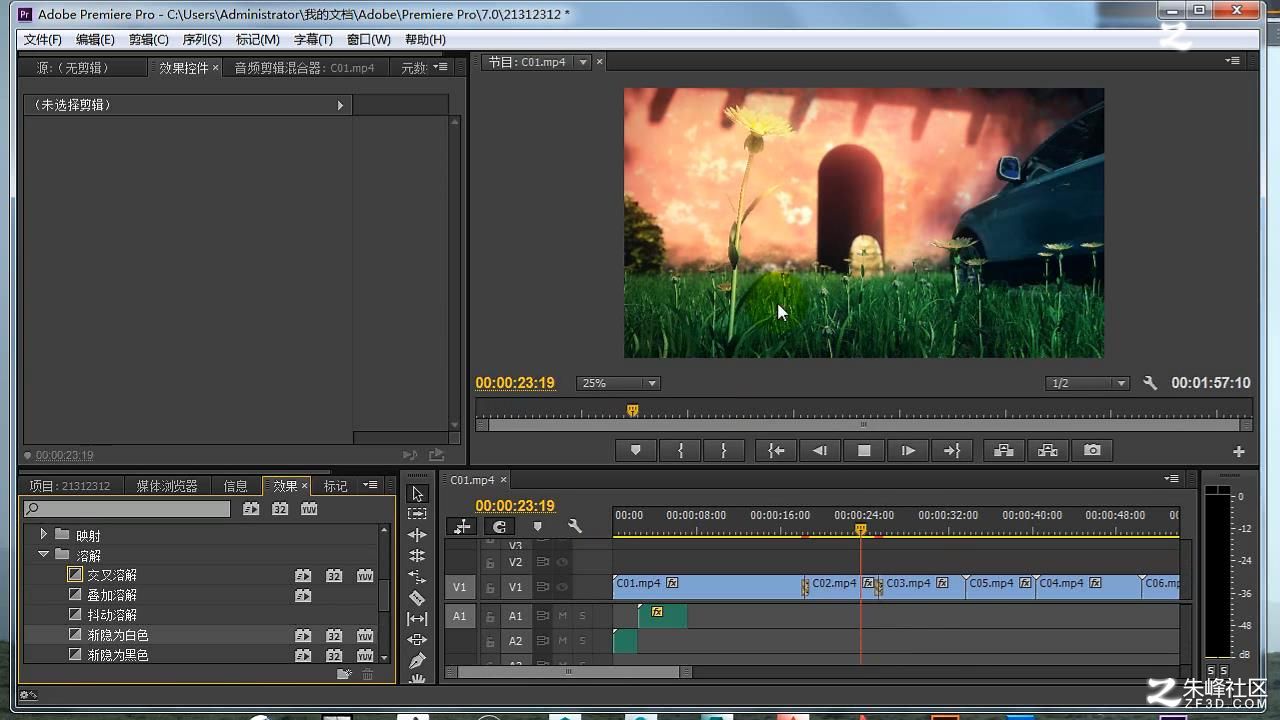
Task: Open the 25% zoom level dropdown
Action: (619, 383)
